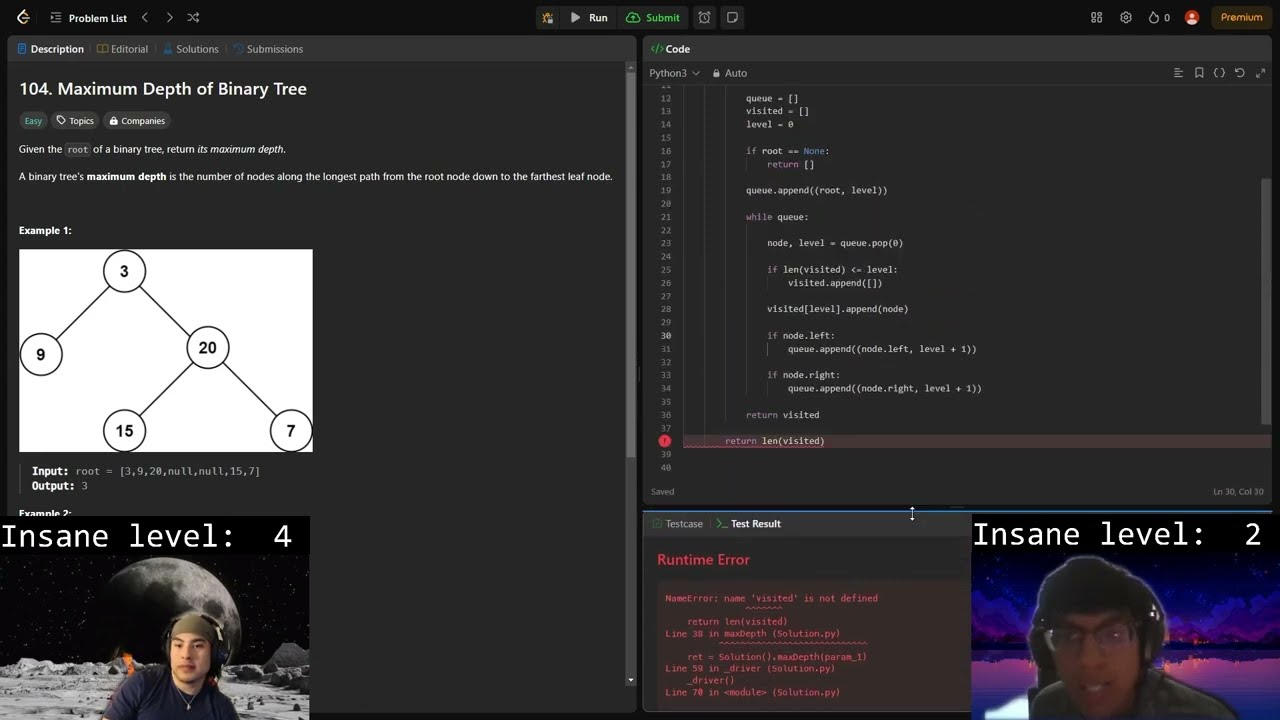Viewport: 1280px width, 720px height.
Task: Open the Python3 language dropdown
Action: 675,73
